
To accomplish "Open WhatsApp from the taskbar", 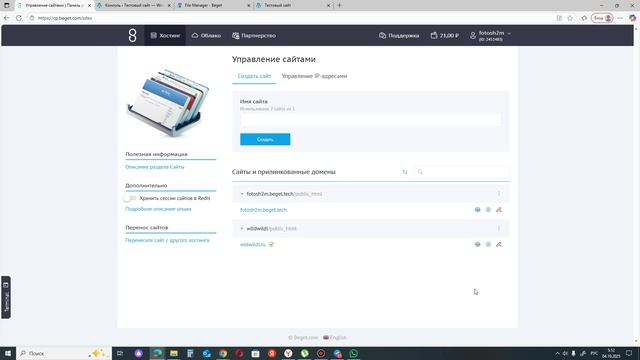I will point(353,353).
